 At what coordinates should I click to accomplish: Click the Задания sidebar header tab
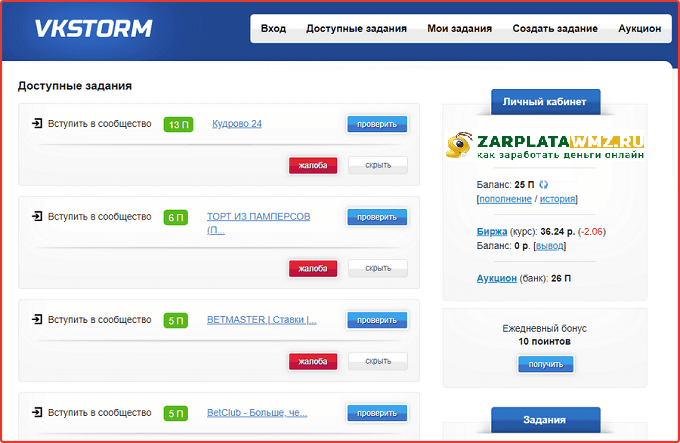pos(546,420)
